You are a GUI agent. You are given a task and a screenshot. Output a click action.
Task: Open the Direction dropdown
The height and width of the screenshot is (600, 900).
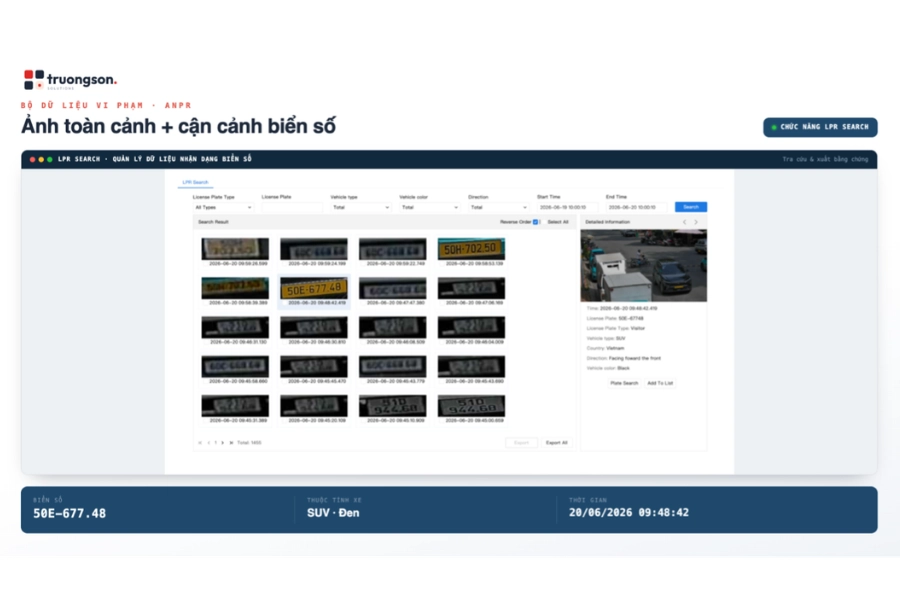pyautogui.click(x=498, y=207)
